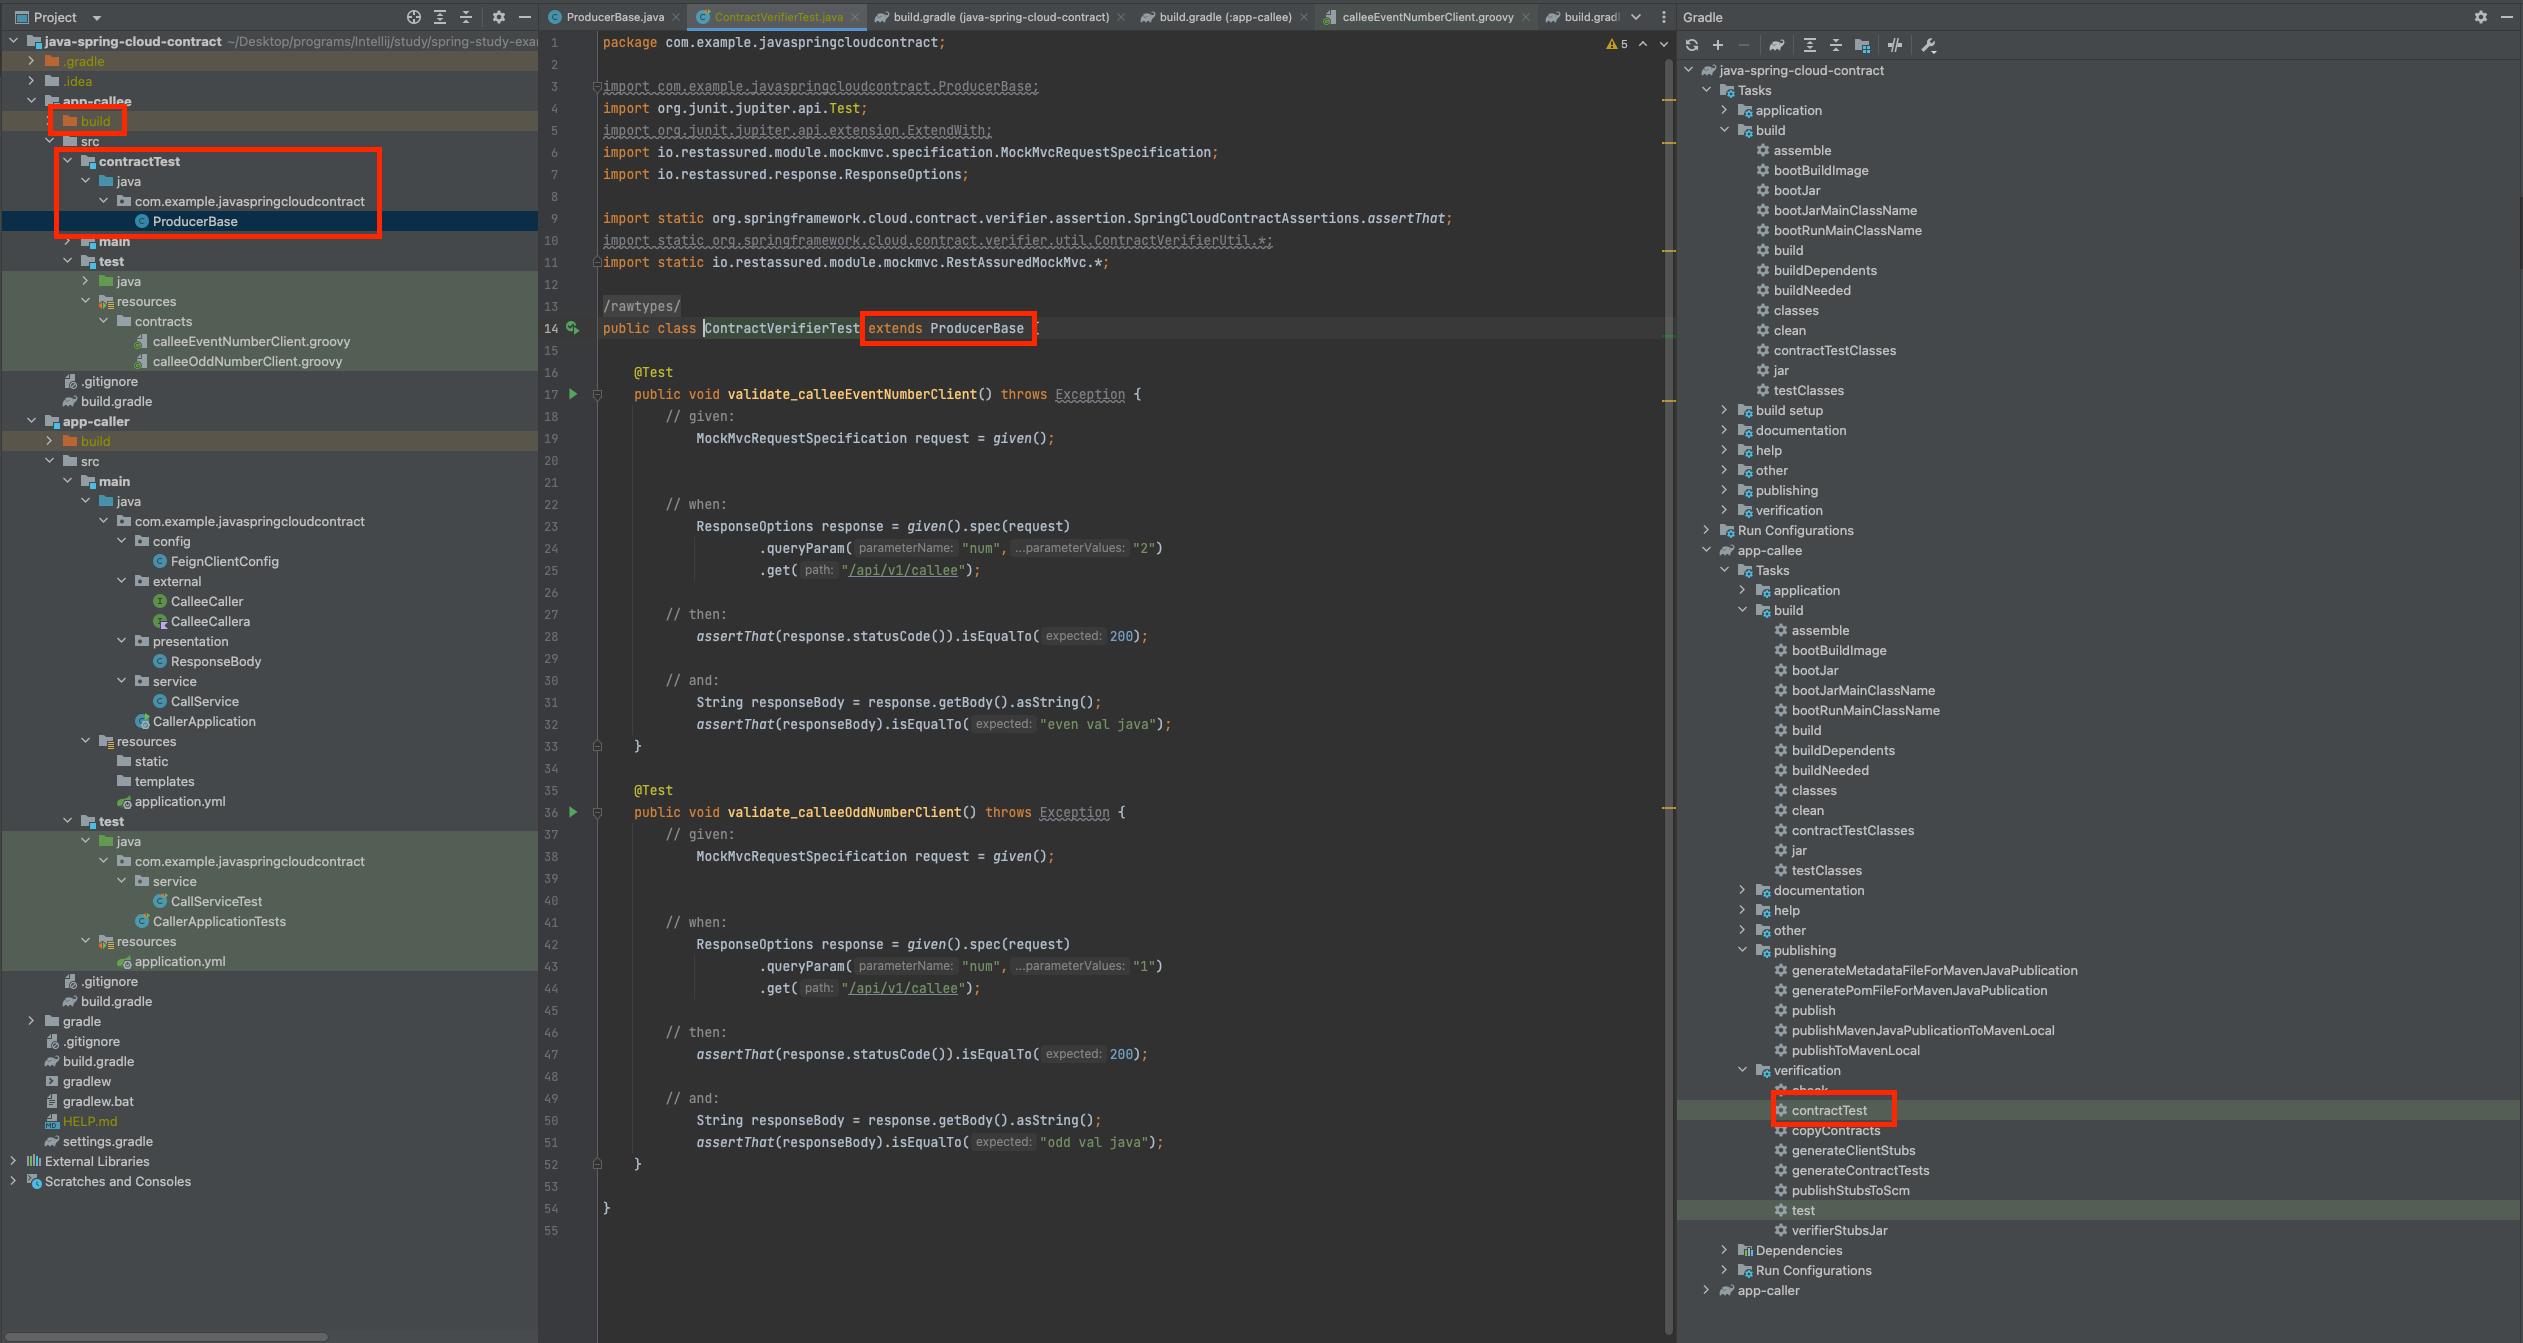Open Gradle build tool settings wrench
This screenshot has height=1343, width=2523.
(x=1929, y=45)
